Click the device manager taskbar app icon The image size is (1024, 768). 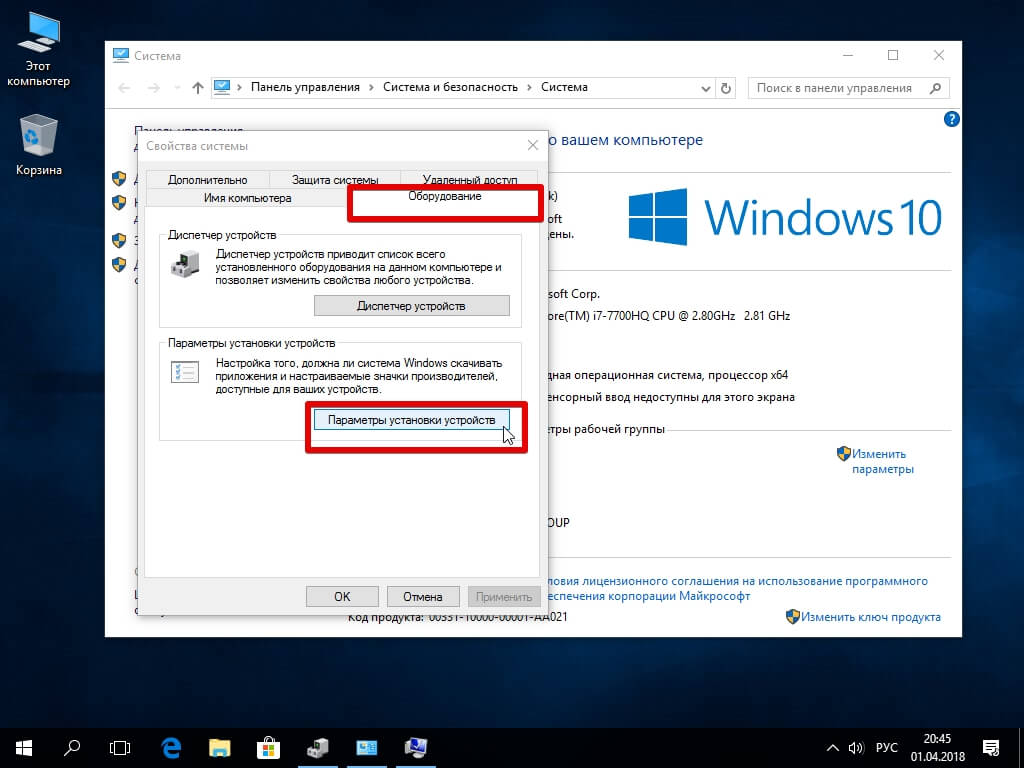(317, 748)
